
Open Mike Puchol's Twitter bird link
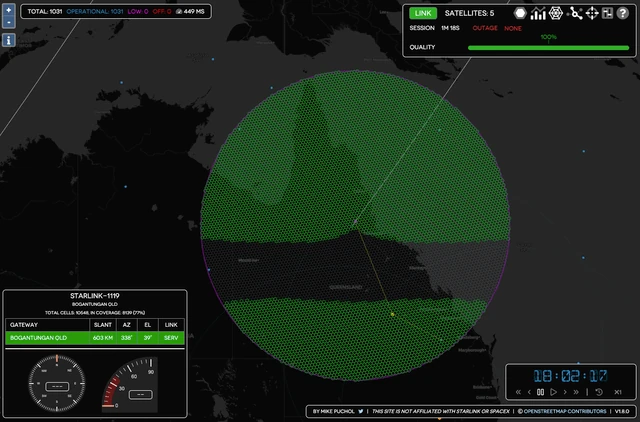[361, 411]
